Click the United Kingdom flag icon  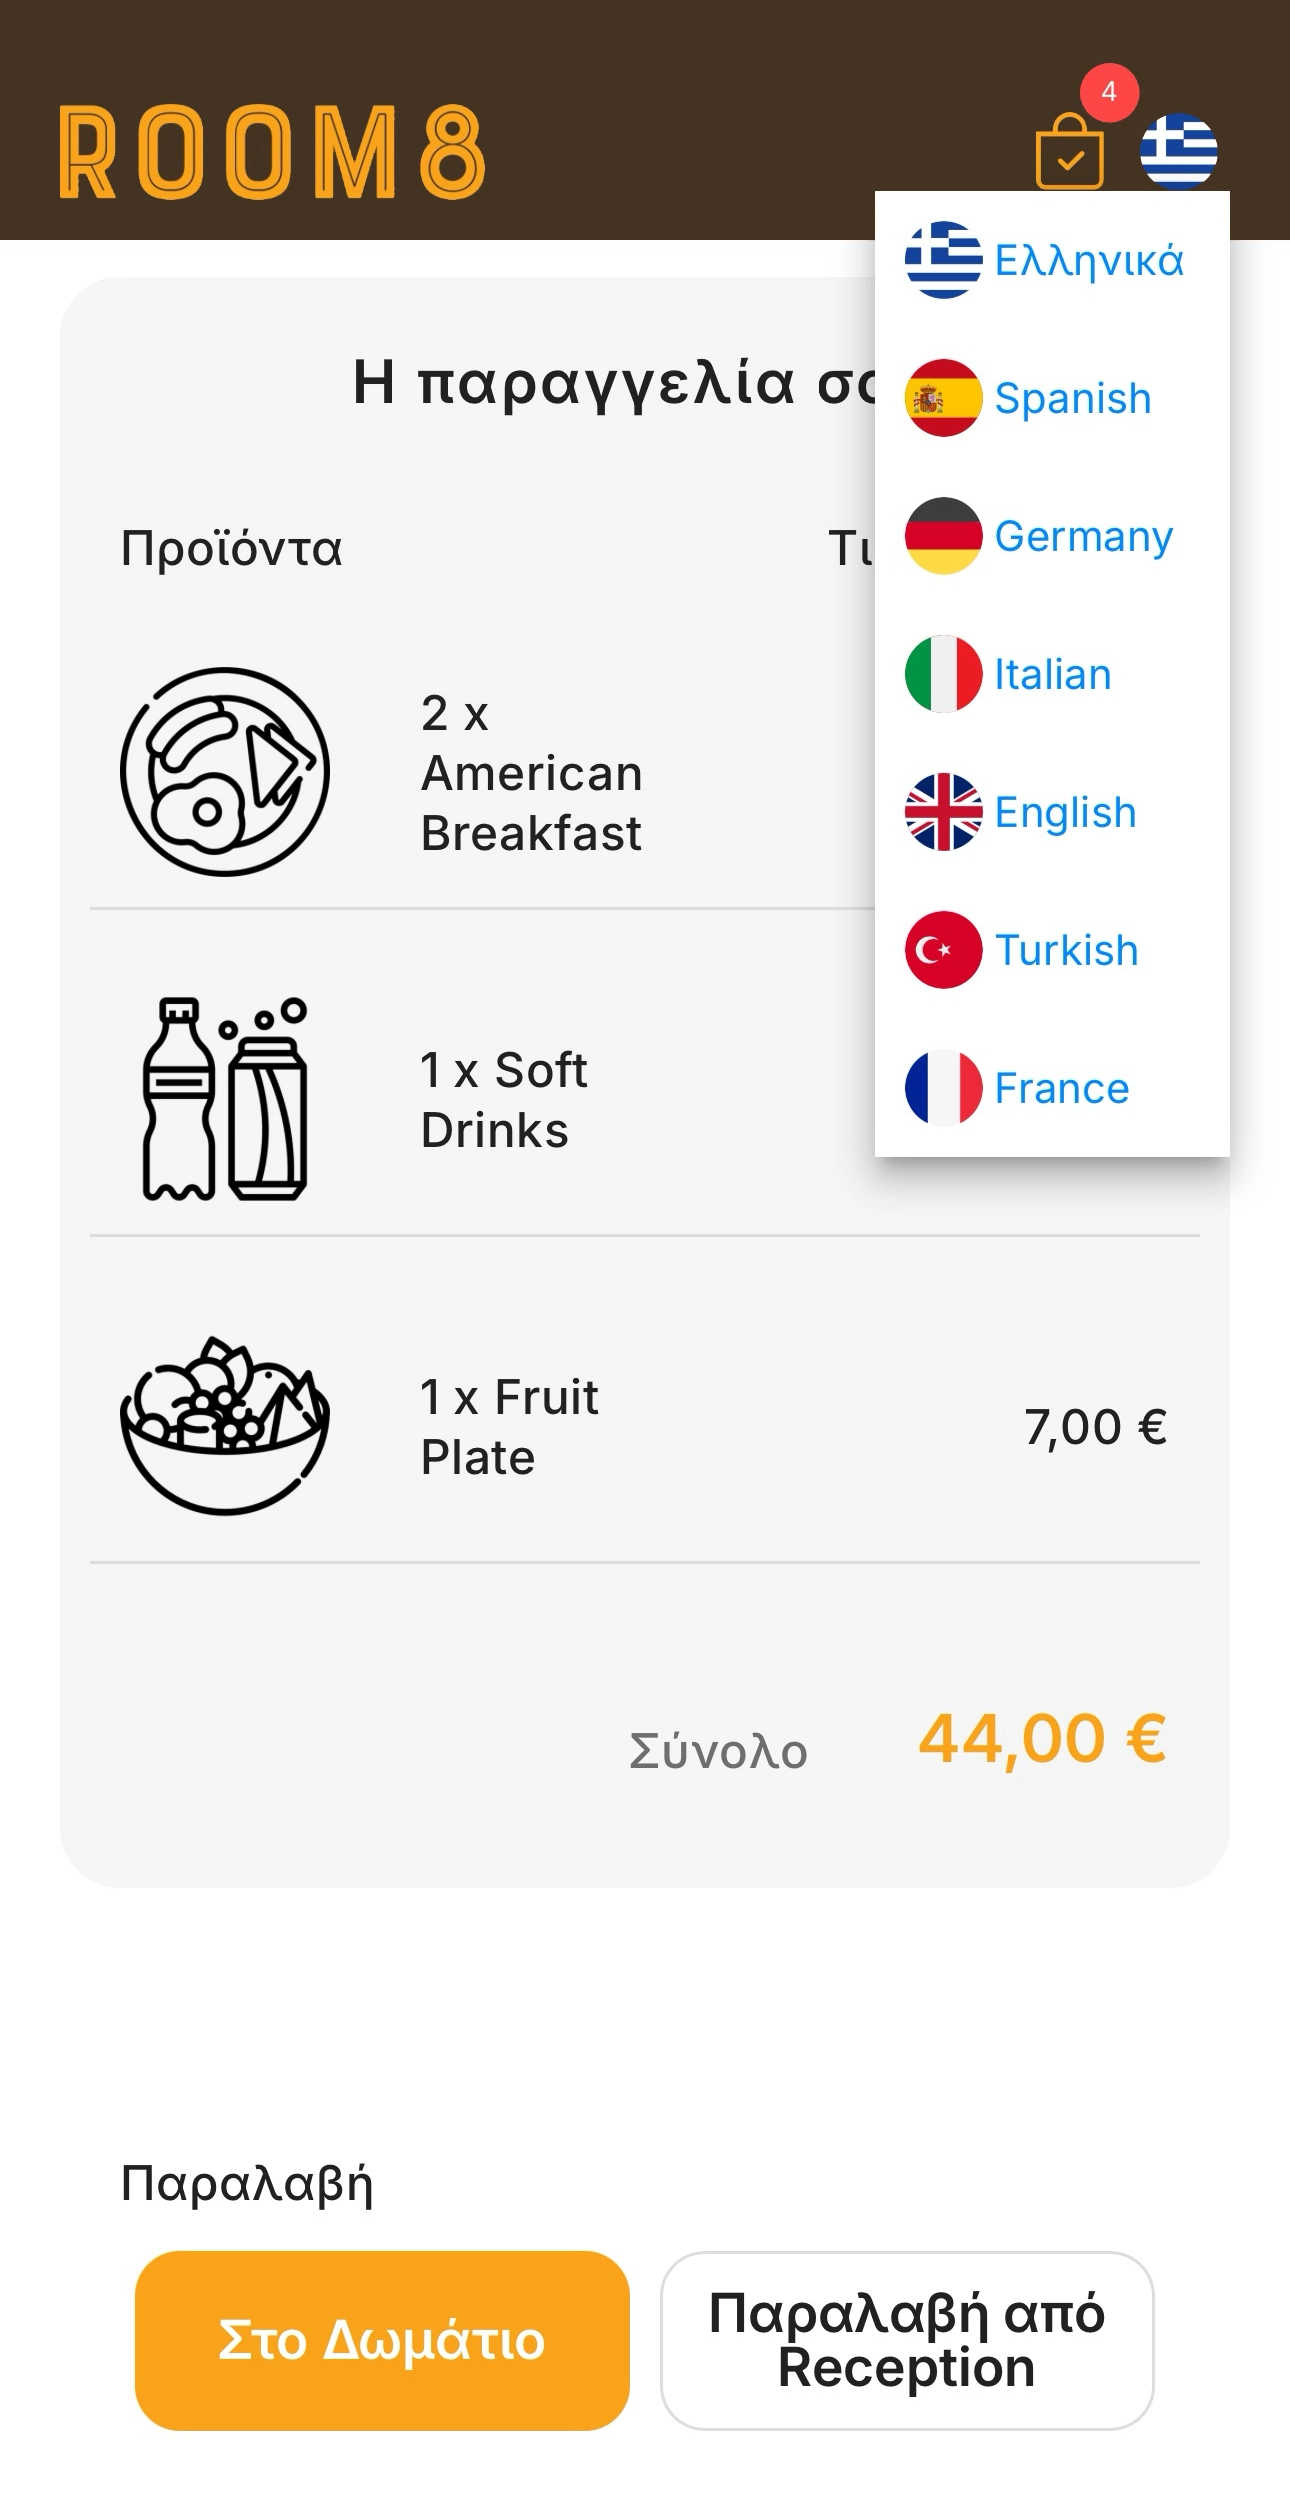943,812
